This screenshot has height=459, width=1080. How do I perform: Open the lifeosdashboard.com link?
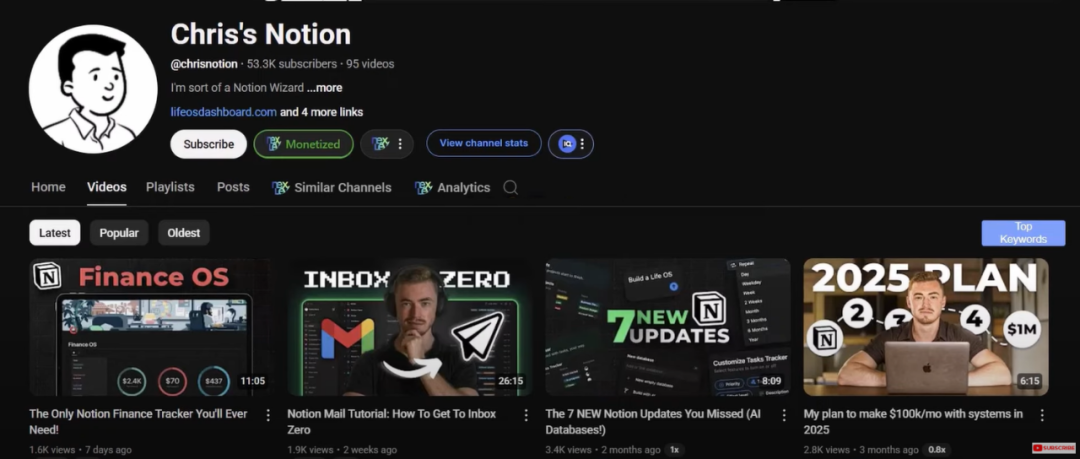point(224,112)
